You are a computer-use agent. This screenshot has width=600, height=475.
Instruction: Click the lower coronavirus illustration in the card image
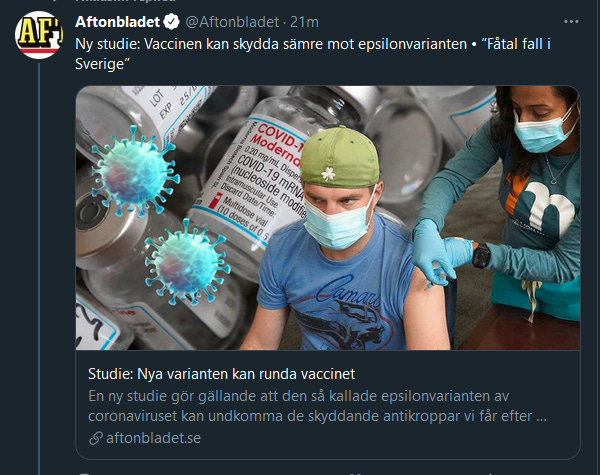pyautogui.click(x=187, y=262)
